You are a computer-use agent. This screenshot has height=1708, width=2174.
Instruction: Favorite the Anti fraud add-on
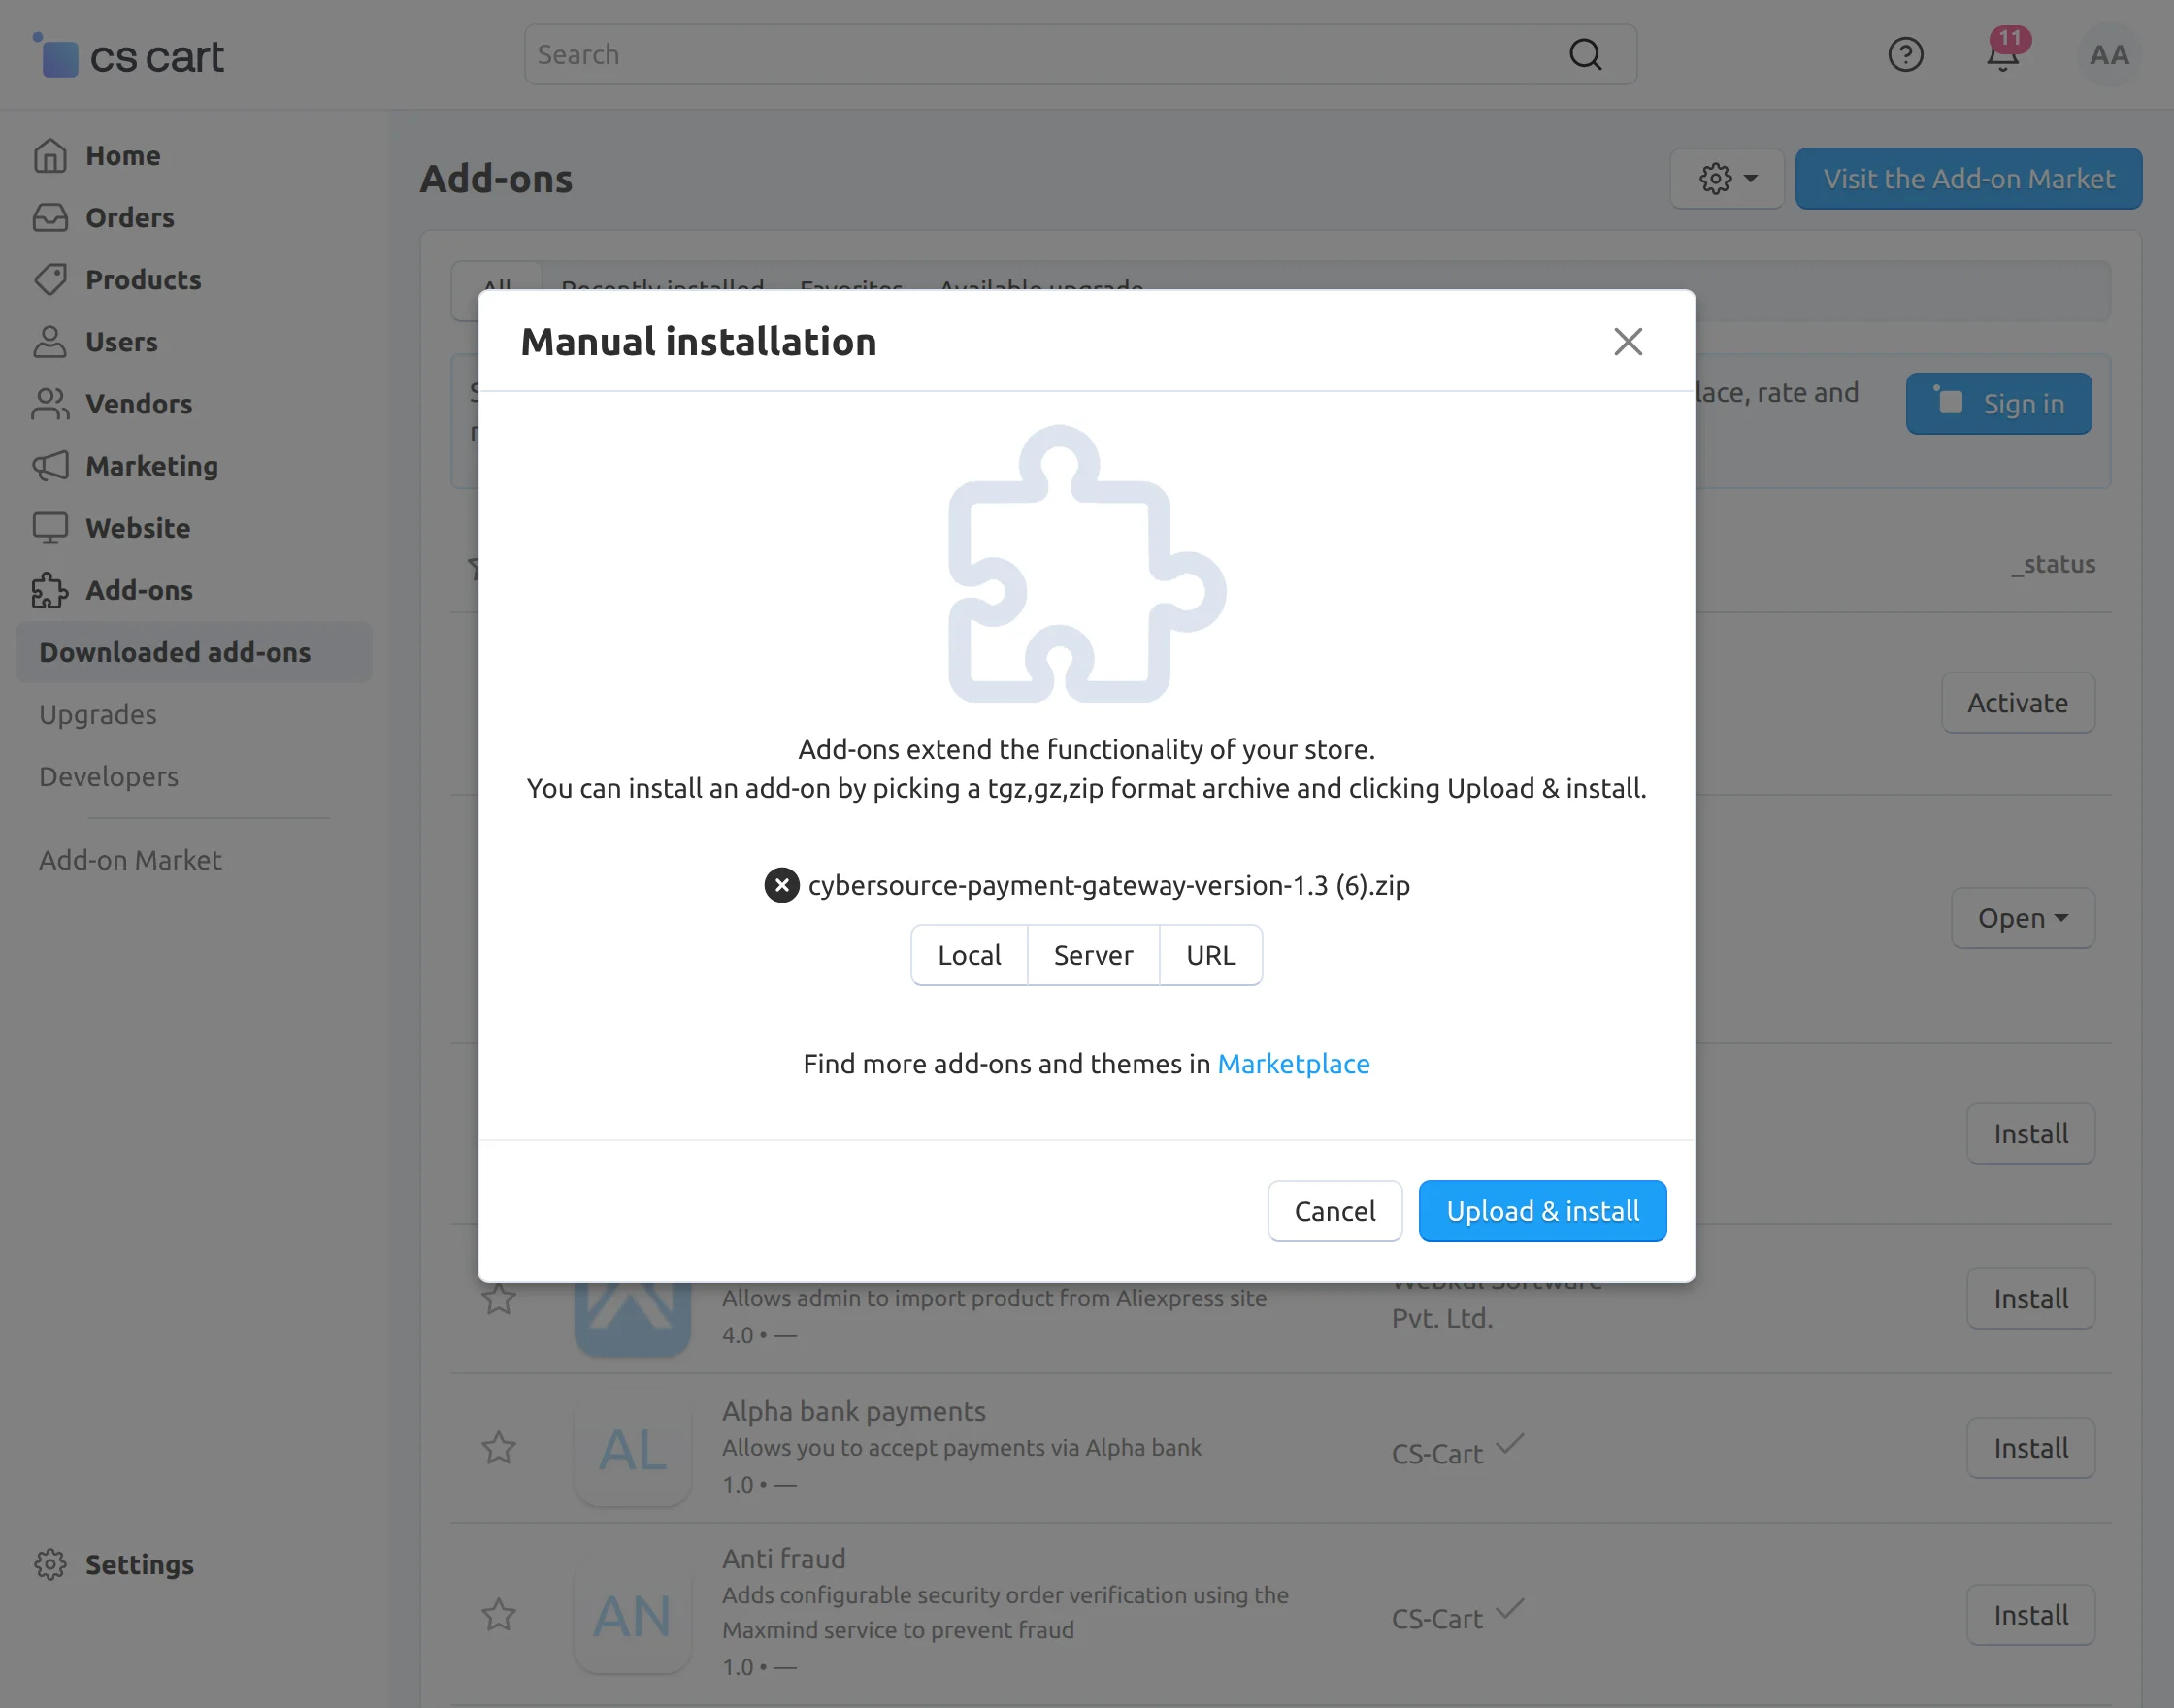click(x=499, y=1614)
